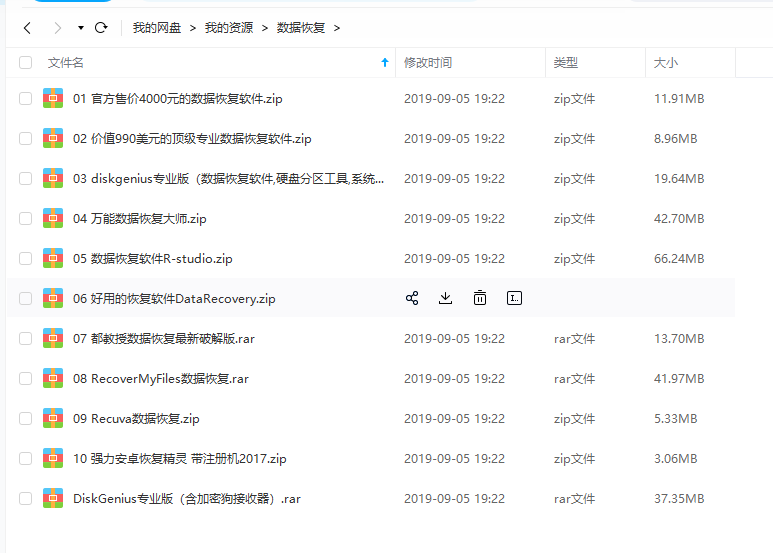773x553 pixels.
Task: Select file 03 diskgenius专业版
Action: click(228, 178)
